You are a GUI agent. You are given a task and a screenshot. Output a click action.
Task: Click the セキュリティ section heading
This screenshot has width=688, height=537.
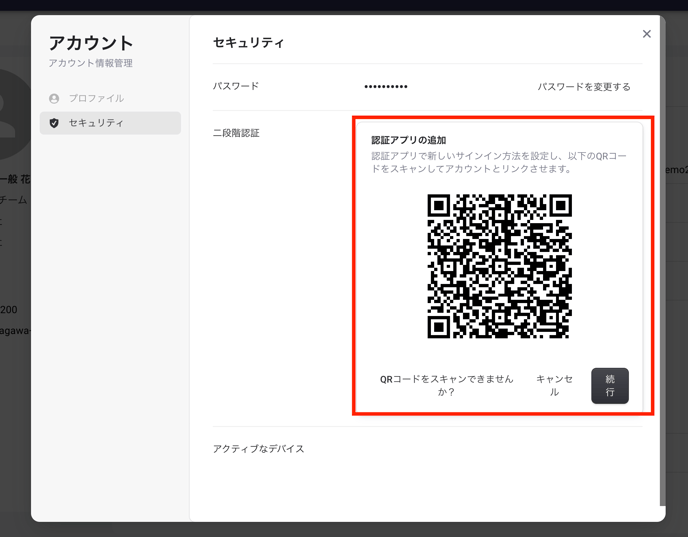pyautogui.click(x=248, y=43)
